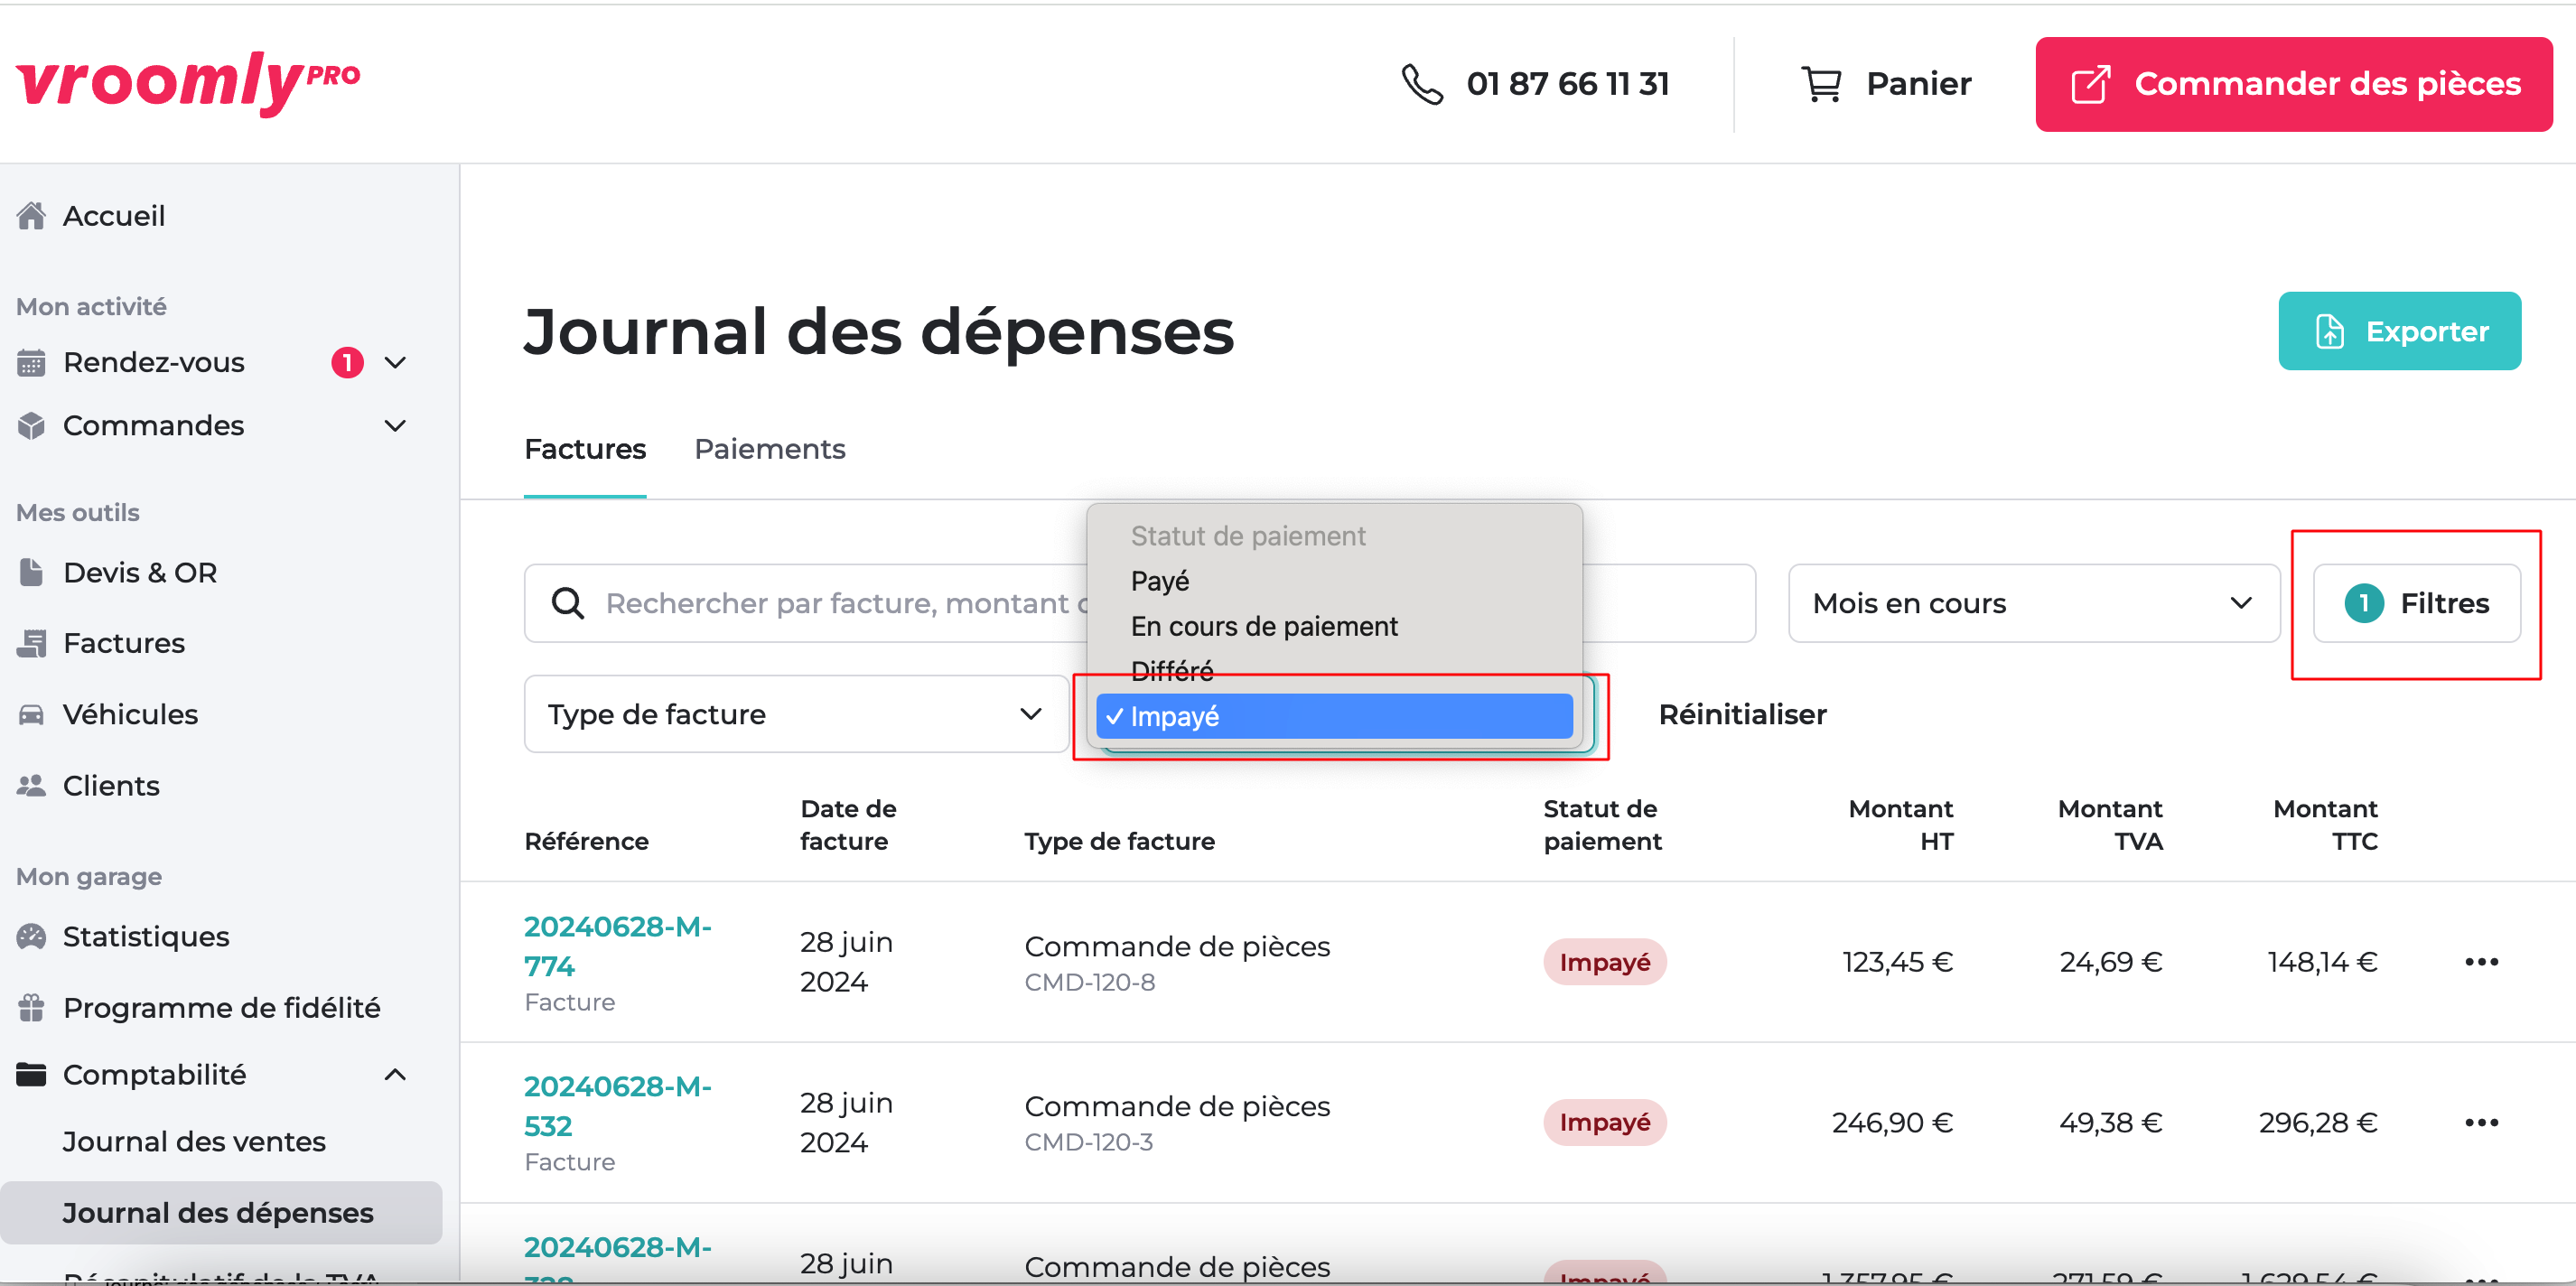This screenshot has width=2576, height=1286.
Task: Select Journal des dépenses sidebar item
Action: coord(221,1212)
